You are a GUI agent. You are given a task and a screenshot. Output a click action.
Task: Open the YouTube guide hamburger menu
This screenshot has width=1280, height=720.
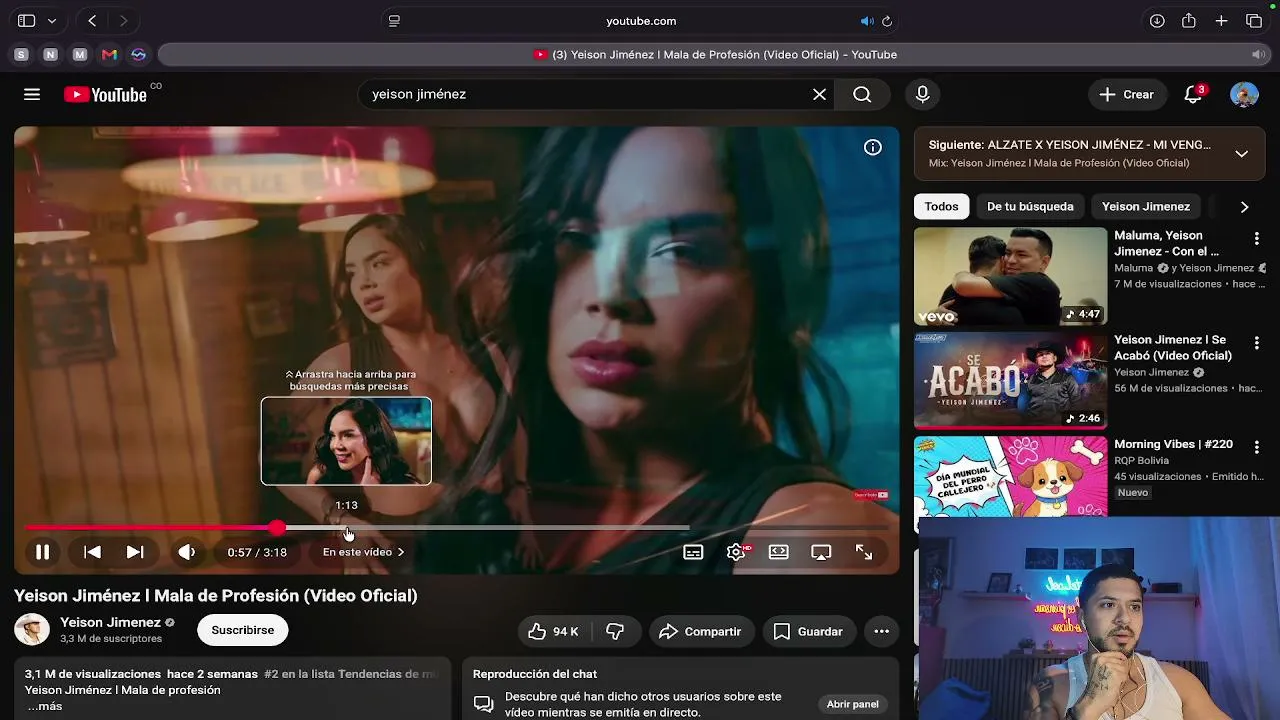point(32,94)
